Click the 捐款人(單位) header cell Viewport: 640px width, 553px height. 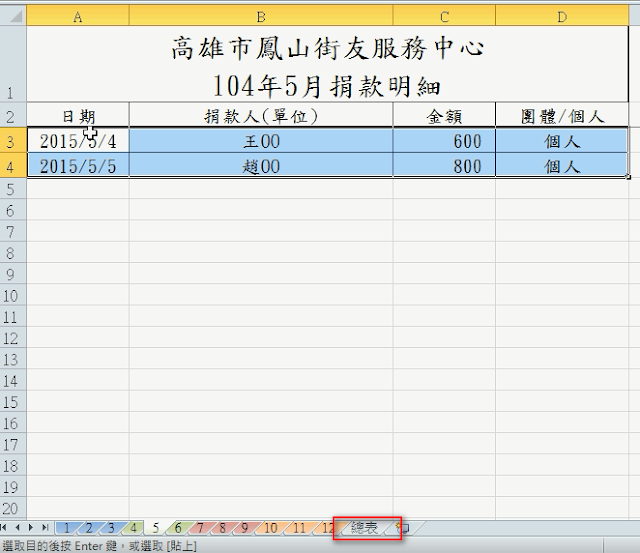point(261,115)
